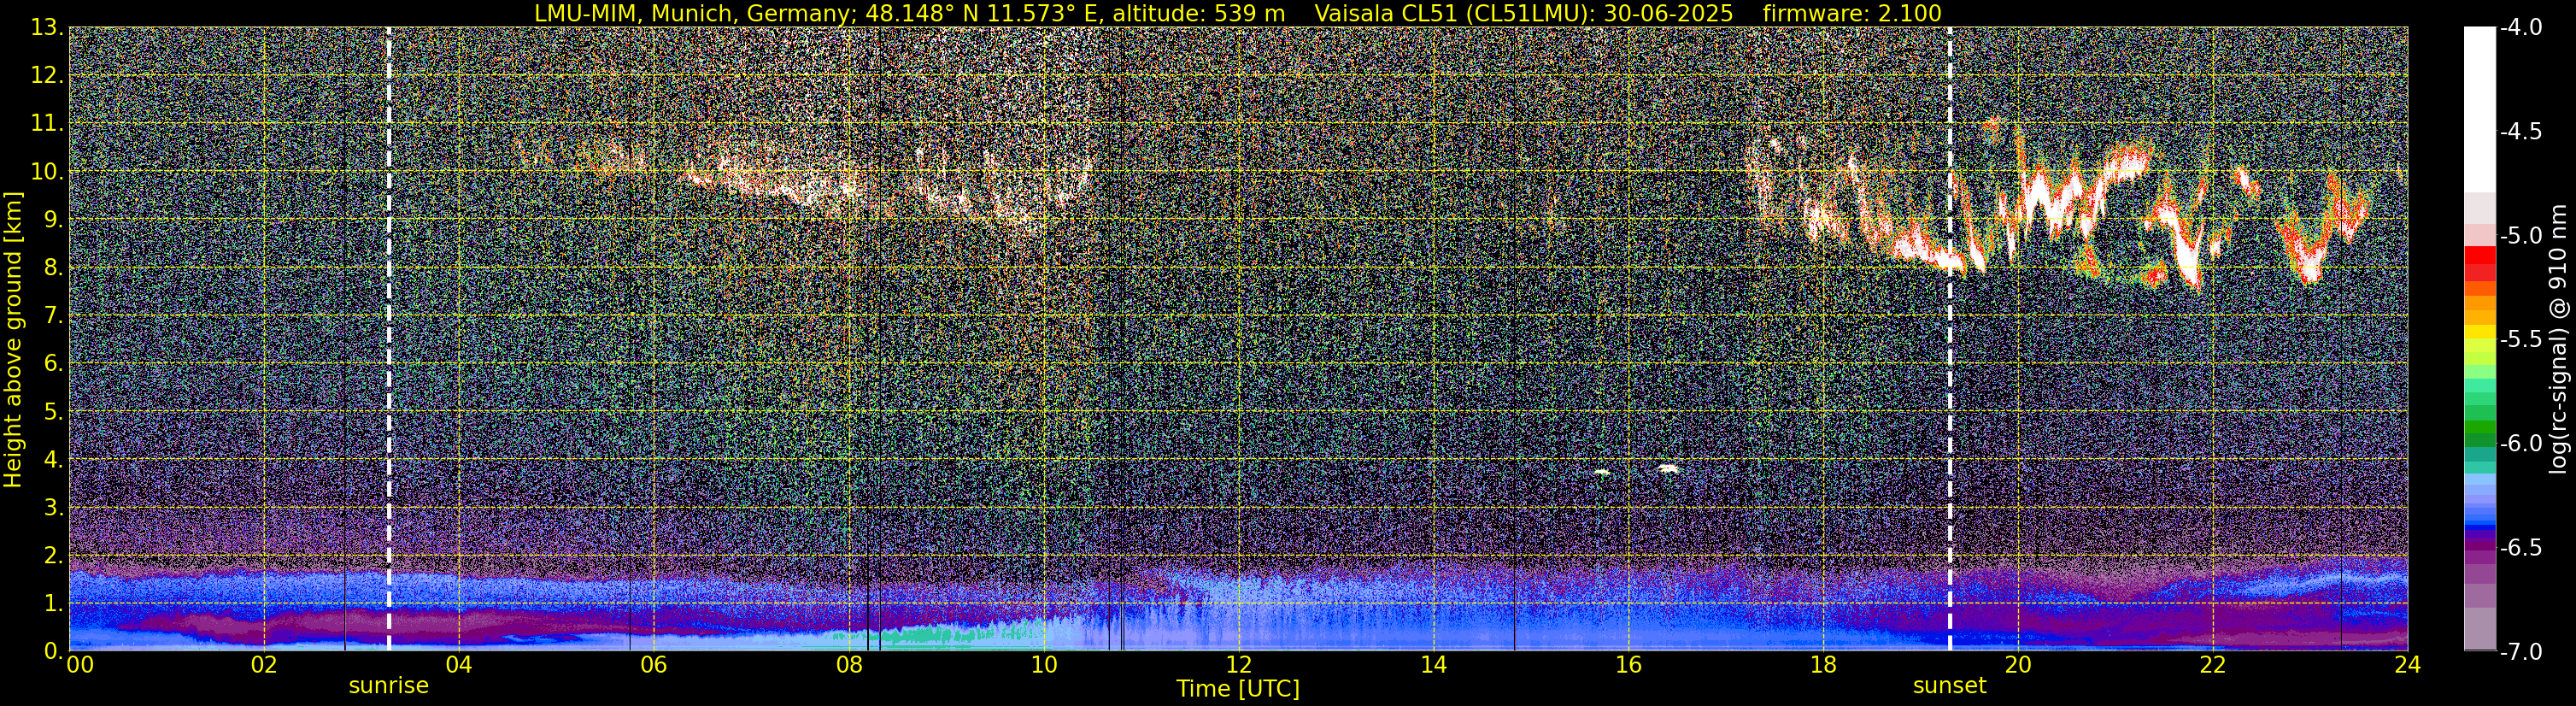Click the '4.' tick on the height axis

[x=53, y=460]
